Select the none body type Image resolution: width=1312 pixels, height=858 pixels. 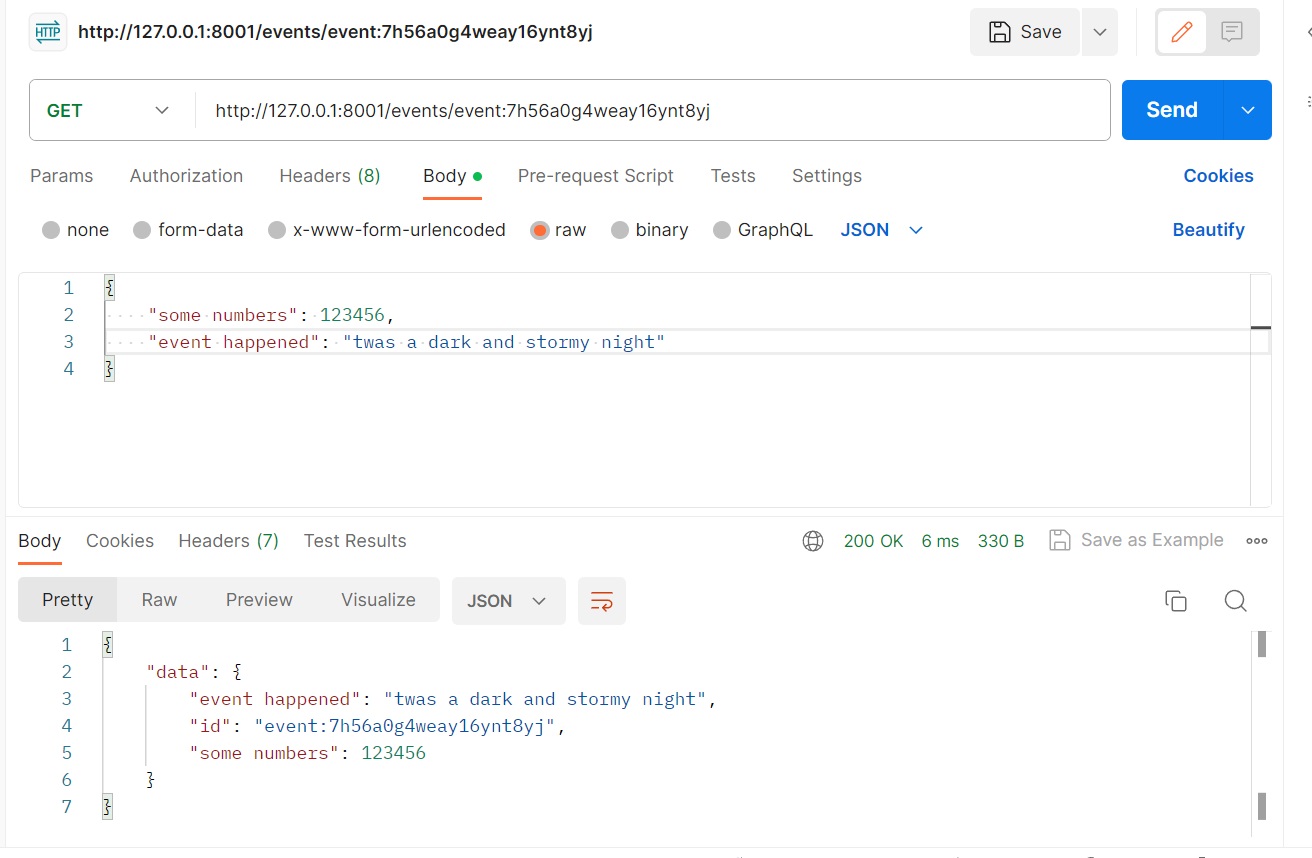tap(75, 230)
